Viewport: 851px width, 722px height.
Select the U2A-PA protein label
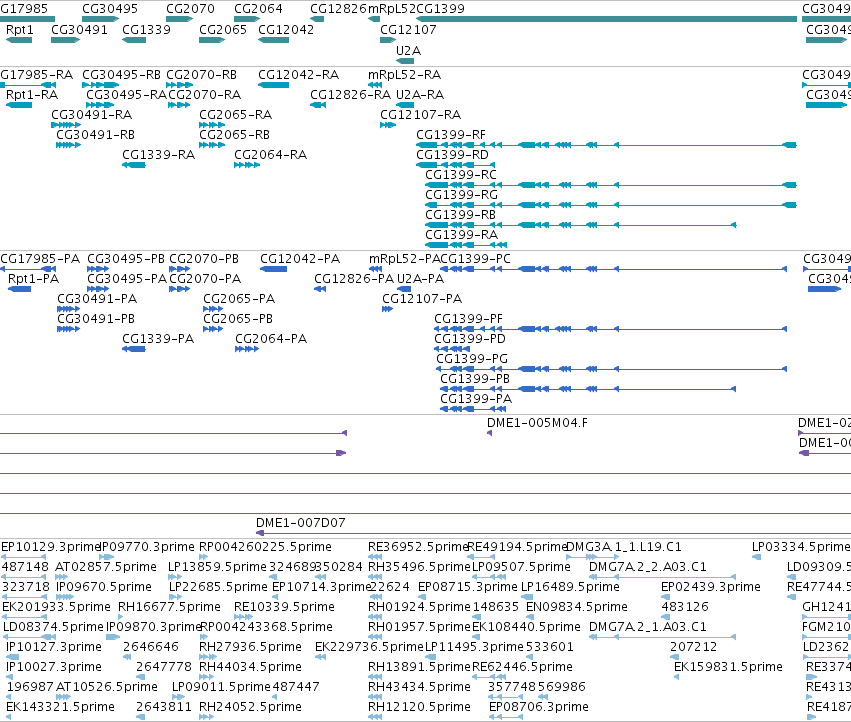tap(421, 279)
